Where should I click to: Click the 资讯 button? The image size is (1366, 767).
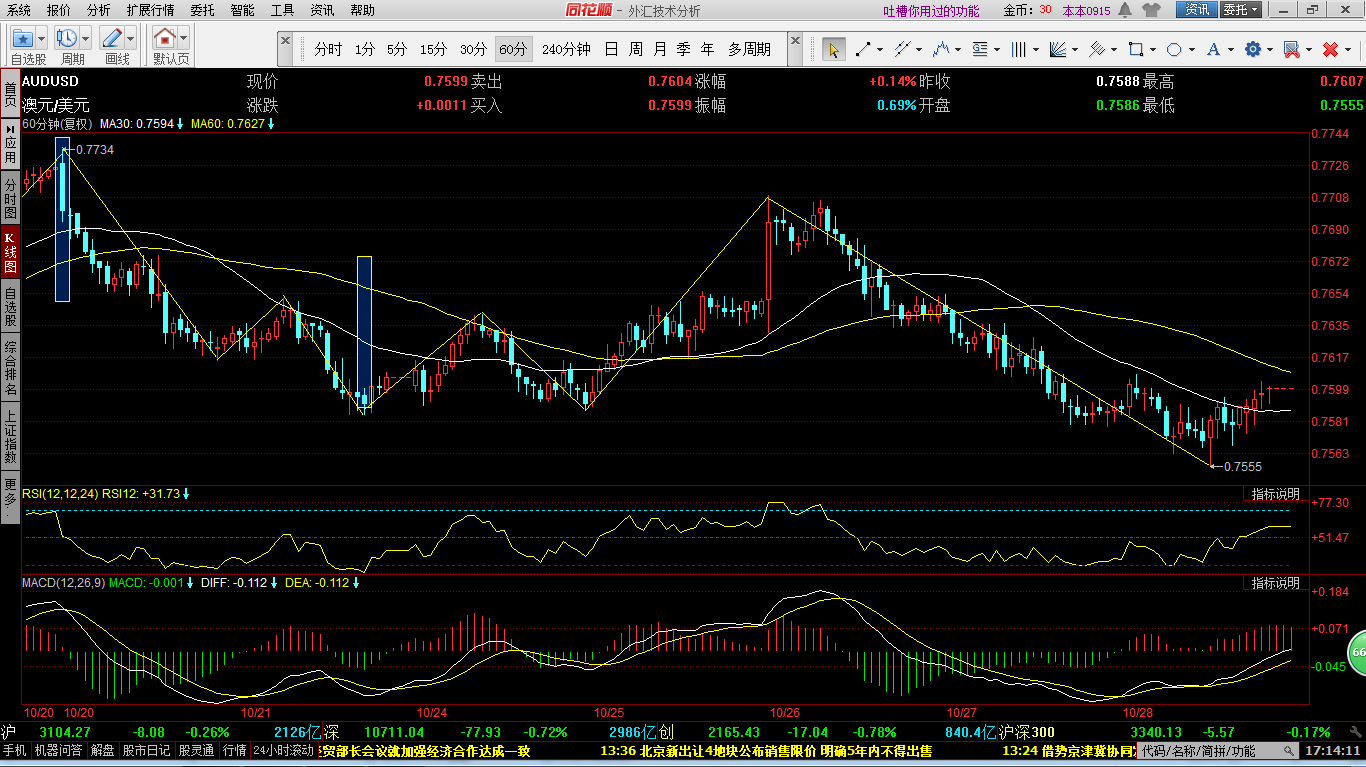pyautogui.click(x=1197, y=10)
